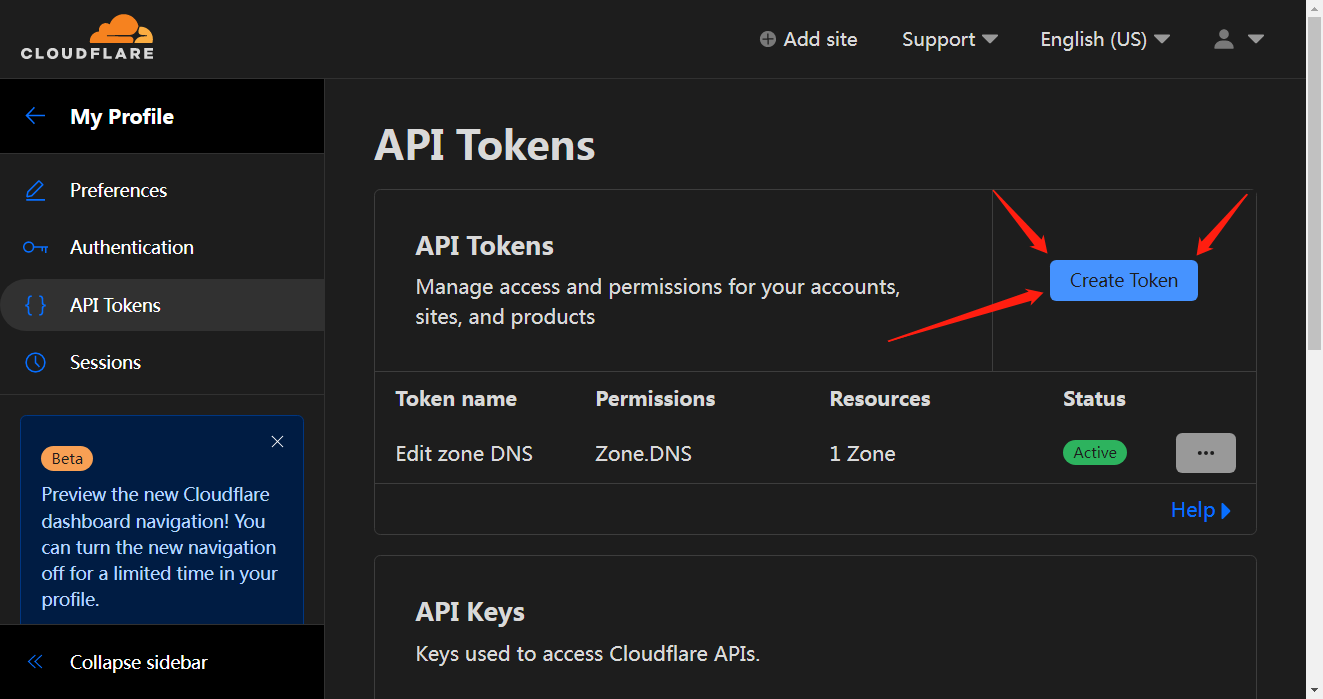1323x699 pixels.
Task: Click the Zone.DNS permissions cell
Action: [x=643, y=454]
